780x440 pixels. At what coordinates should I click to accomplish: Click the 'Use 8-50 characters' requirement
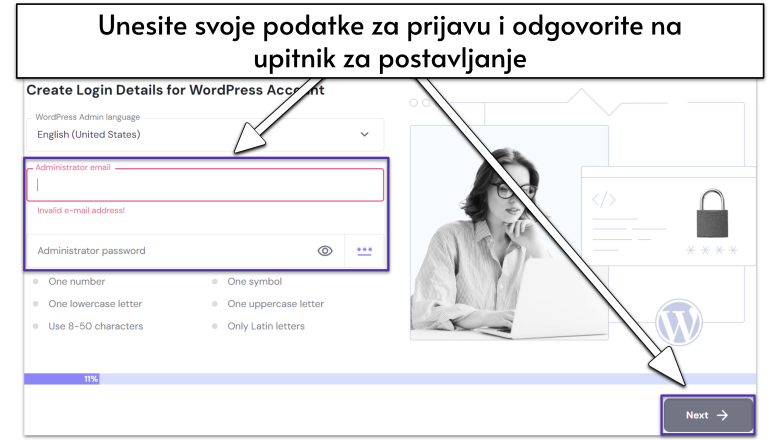pos(96,326)
